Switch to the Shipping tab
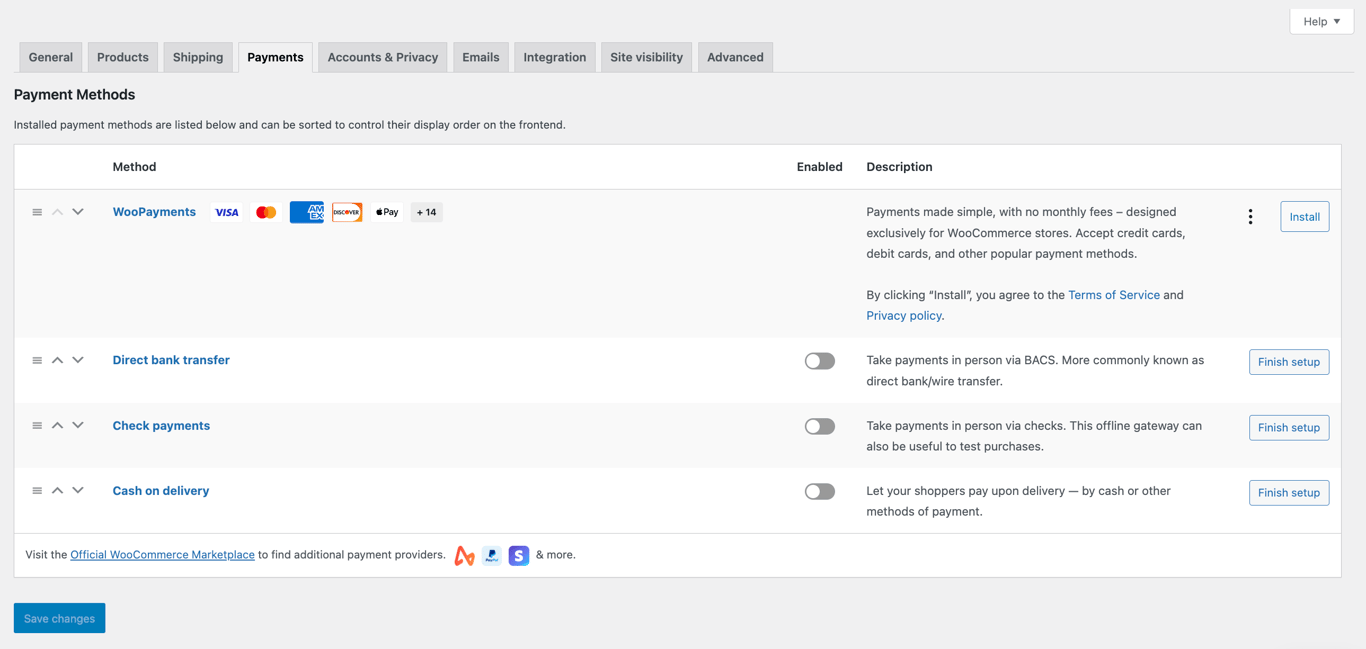 point(197,57)
